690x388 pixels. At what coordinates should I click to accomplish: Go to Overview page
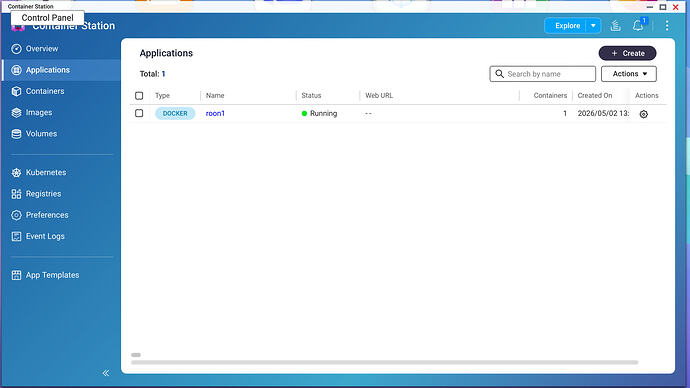pos(42,49)
